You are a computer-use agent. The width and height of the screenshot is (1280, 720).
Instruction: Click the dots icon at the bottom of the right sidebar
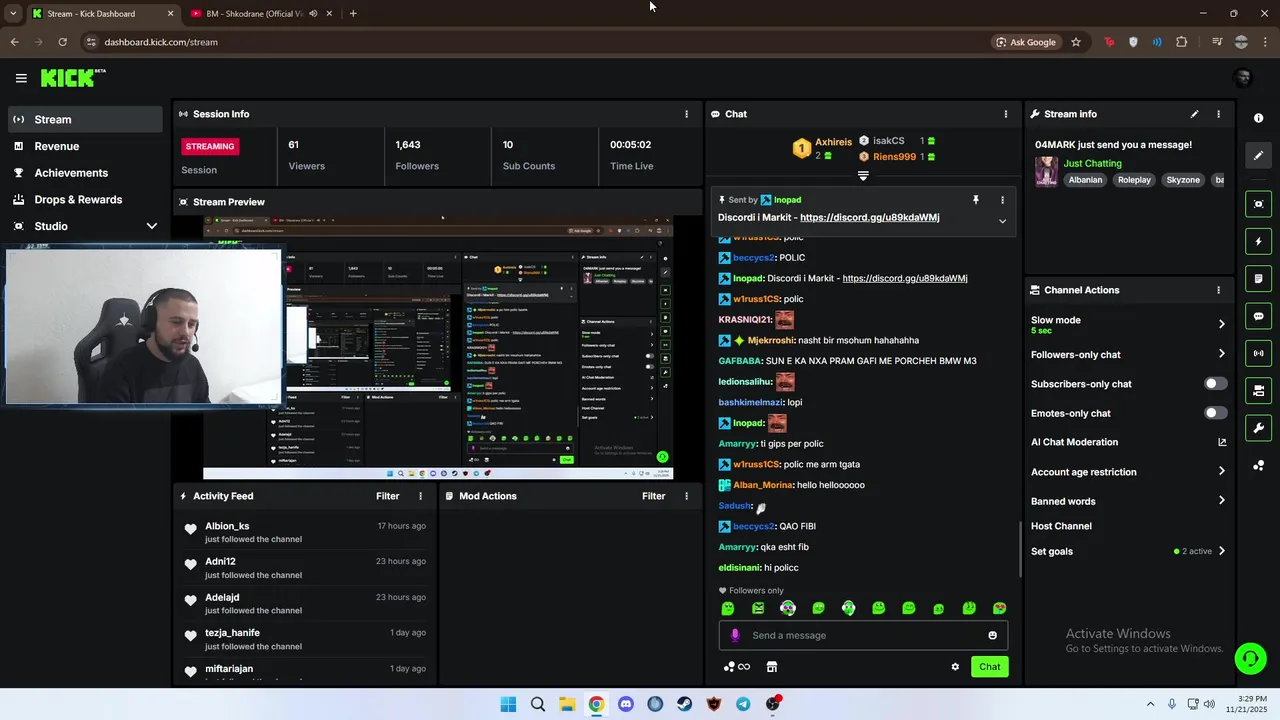tap(1258, 465)
